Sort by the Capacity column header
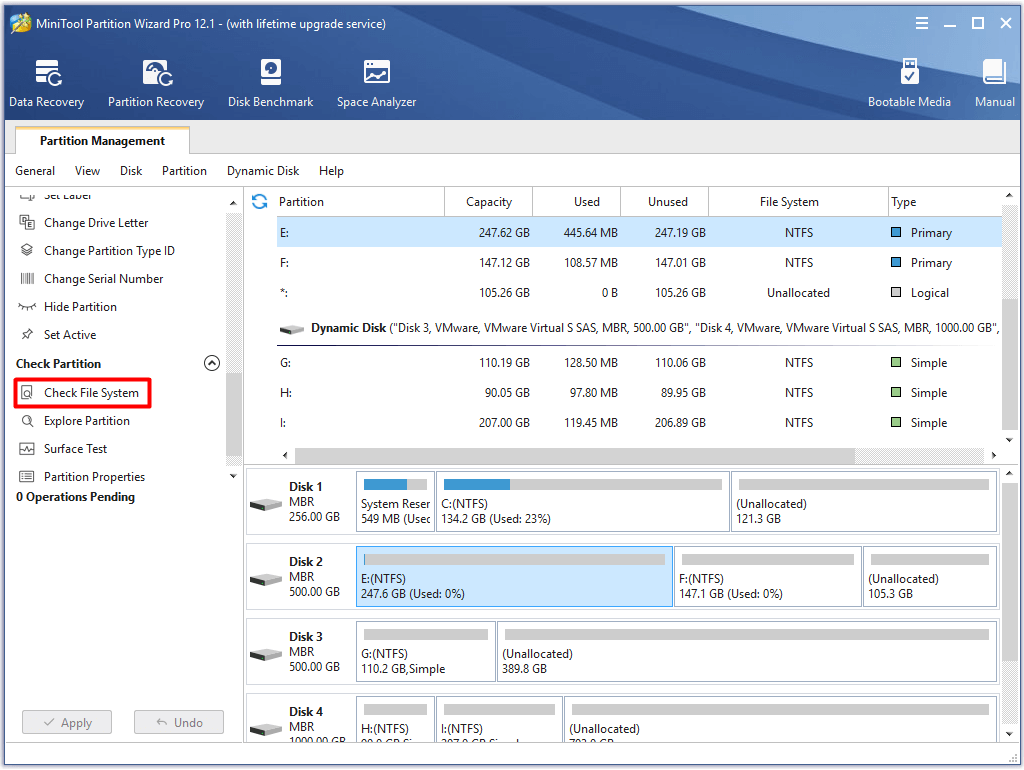This screenshot has width=1024, height=770. click(x=488, y=202)
